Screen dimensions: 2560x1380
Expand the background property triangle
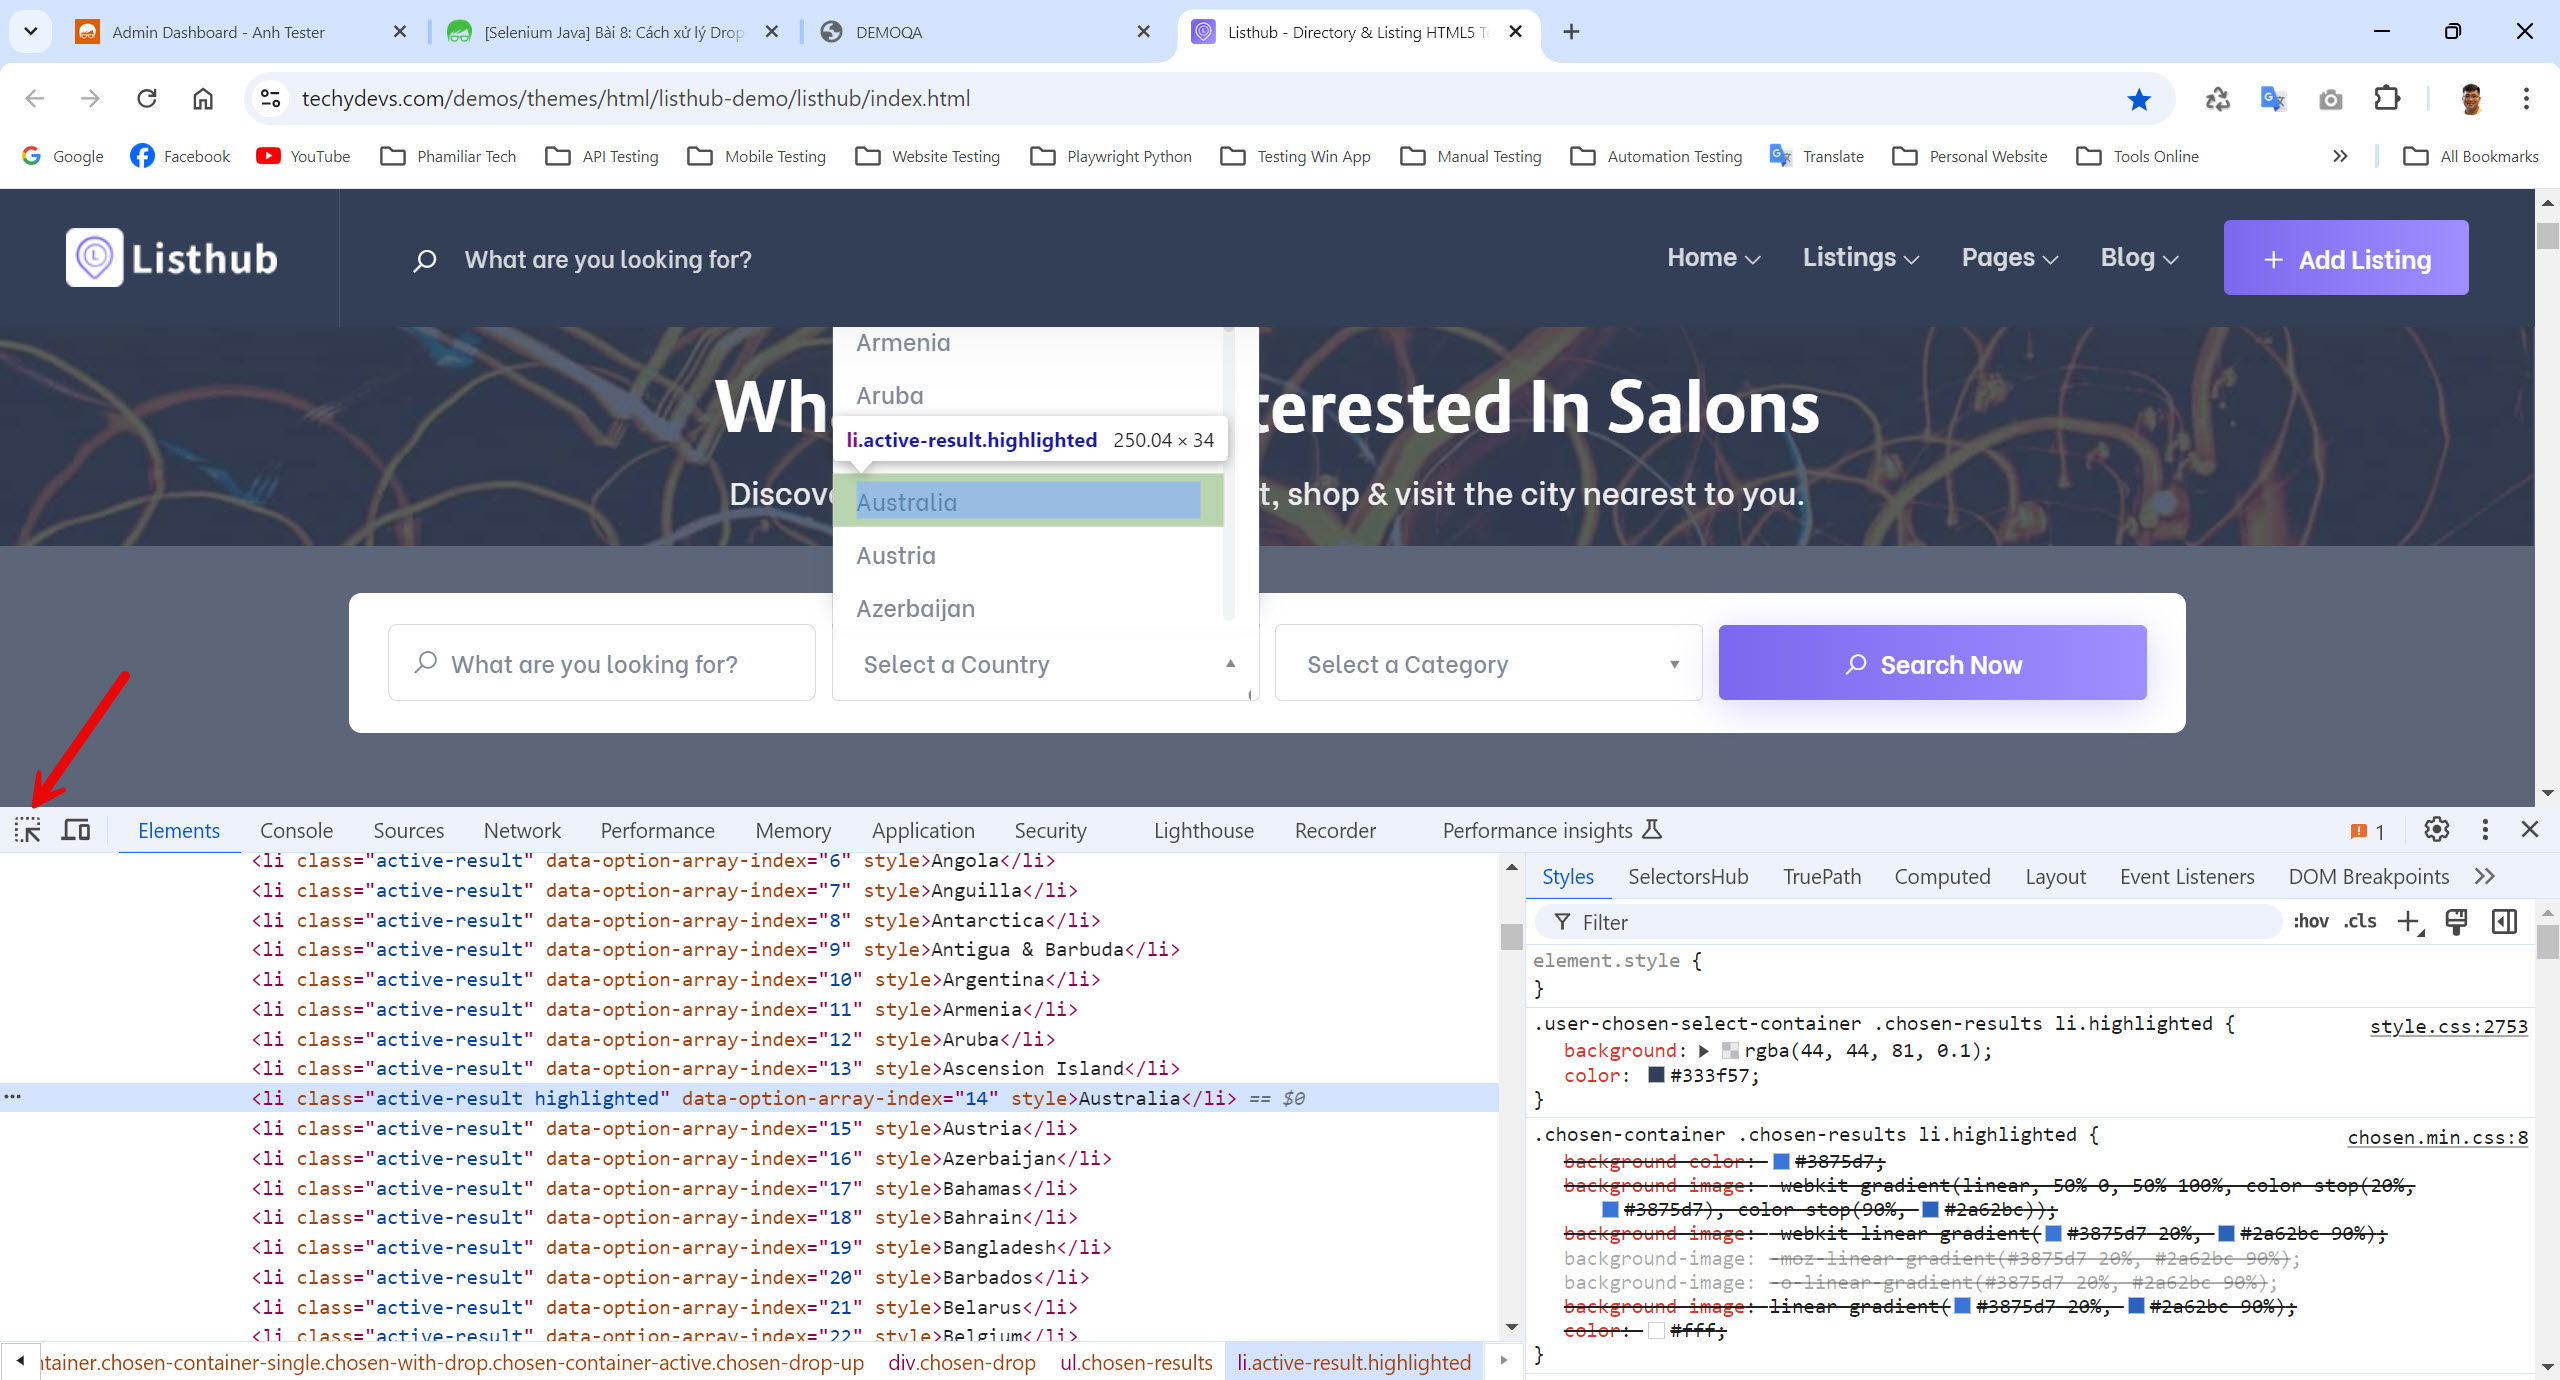(1704, 1051)
